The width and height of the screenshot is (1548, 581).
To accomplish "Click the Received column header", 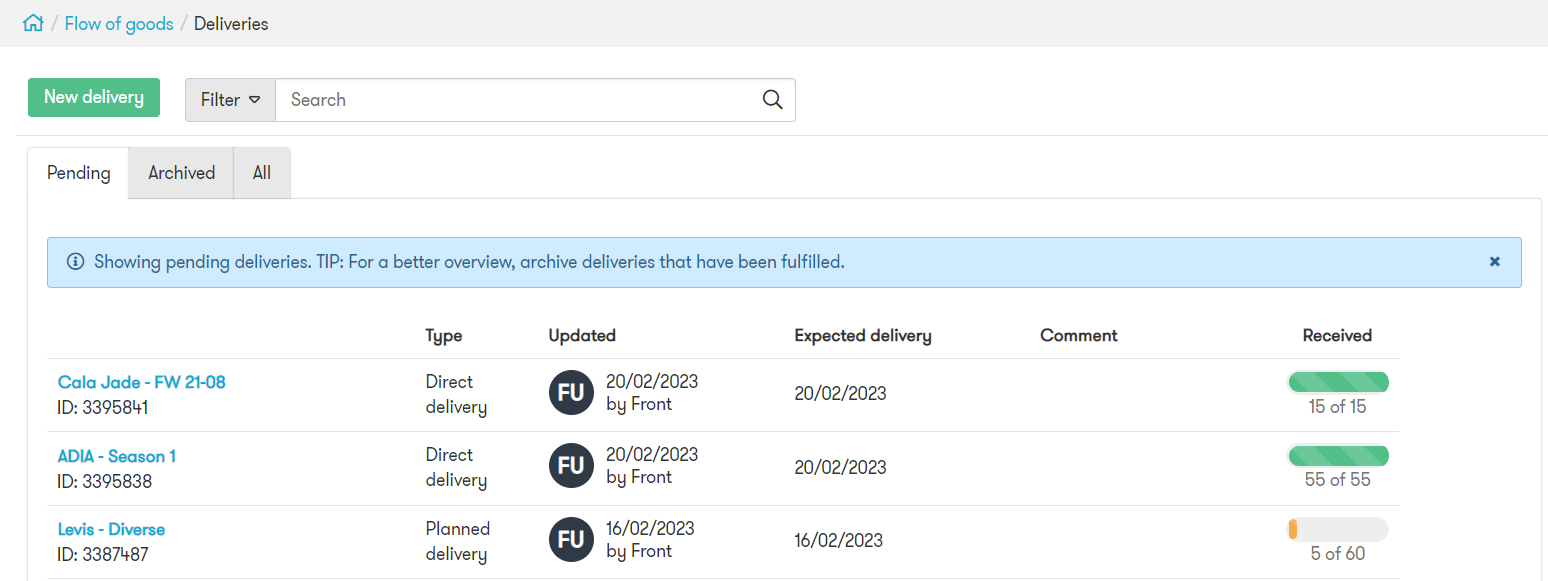I will point(1337,335).
